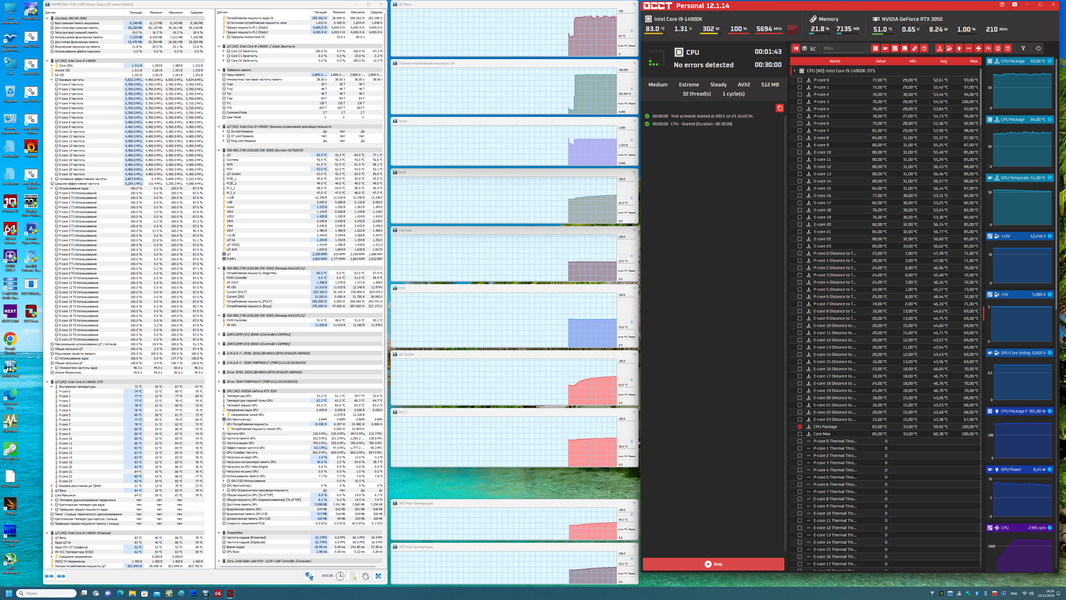Screen dimensions: 1066x600
Task: Sort OCCT sensor table by Min column
Action: 913,61
